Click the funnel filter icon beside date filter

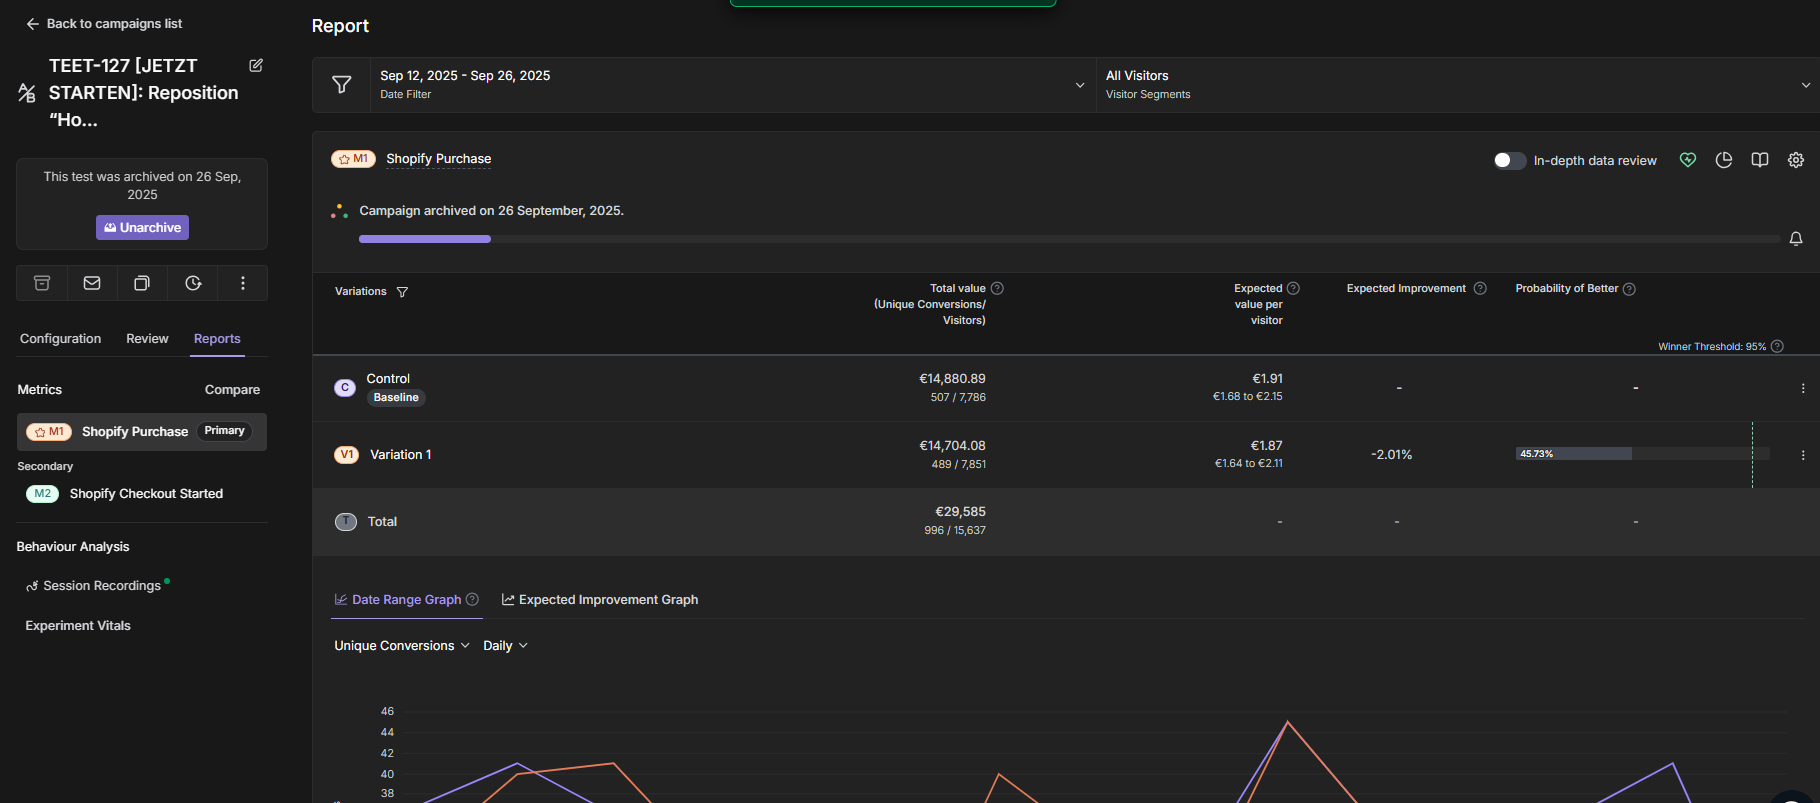tap(342, 85)
